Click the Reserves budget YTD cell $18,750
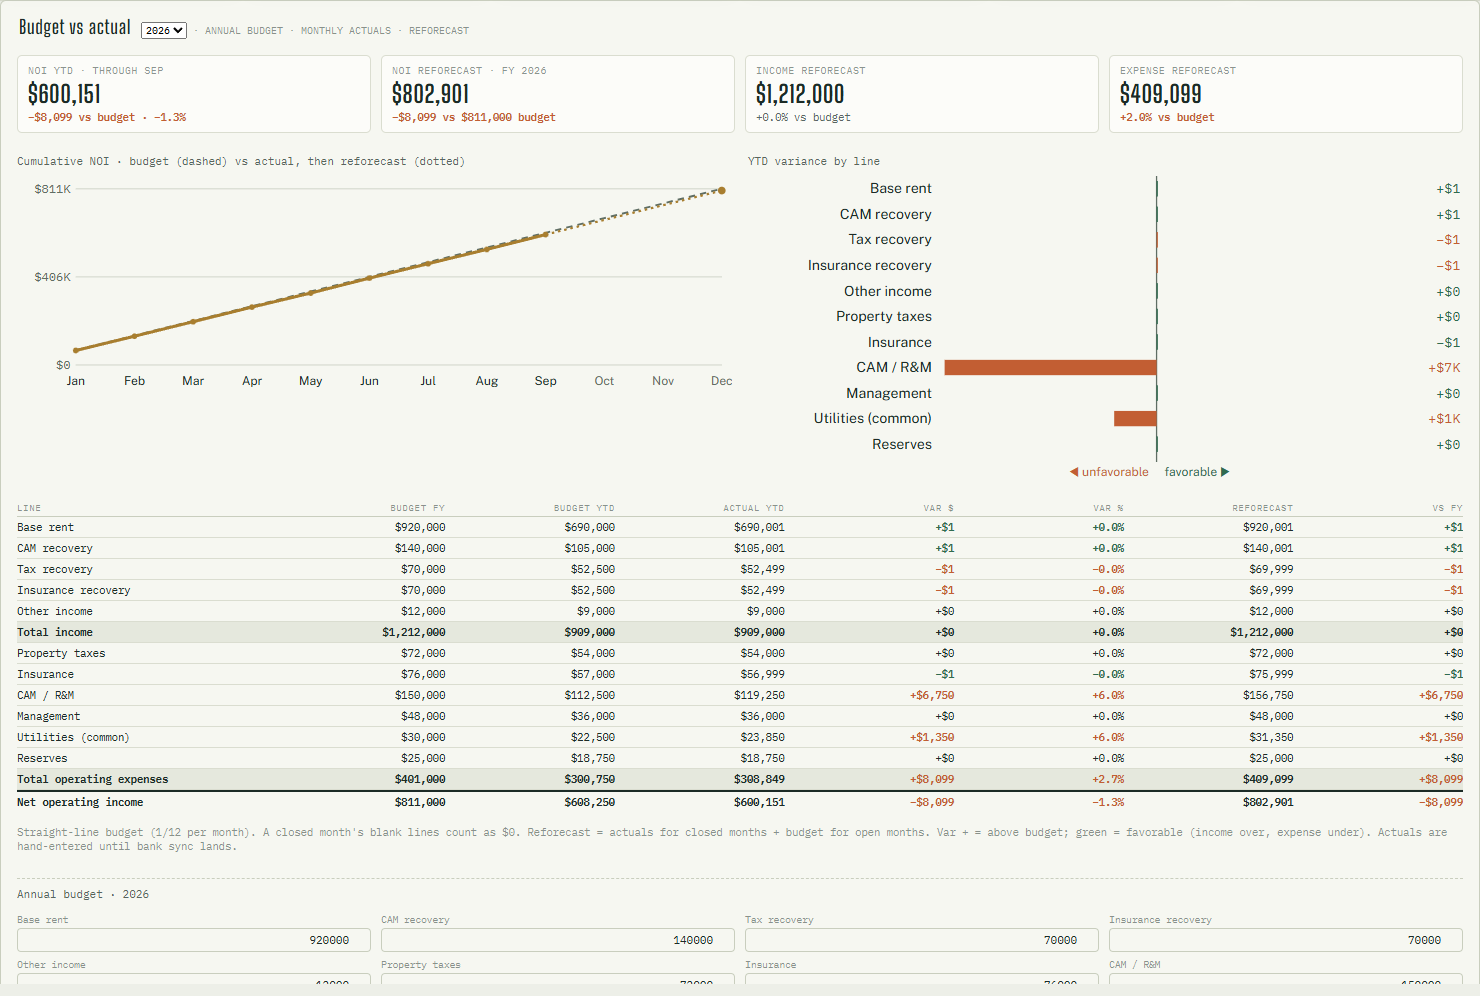Screen dimensions: 1480x996 coord(593,758)
